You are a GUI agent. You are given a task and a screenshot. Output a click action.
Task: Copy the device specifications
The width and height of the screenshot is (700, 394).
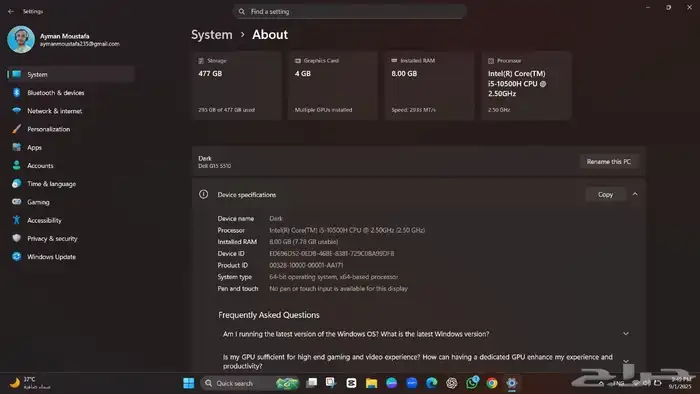point(605,195)
